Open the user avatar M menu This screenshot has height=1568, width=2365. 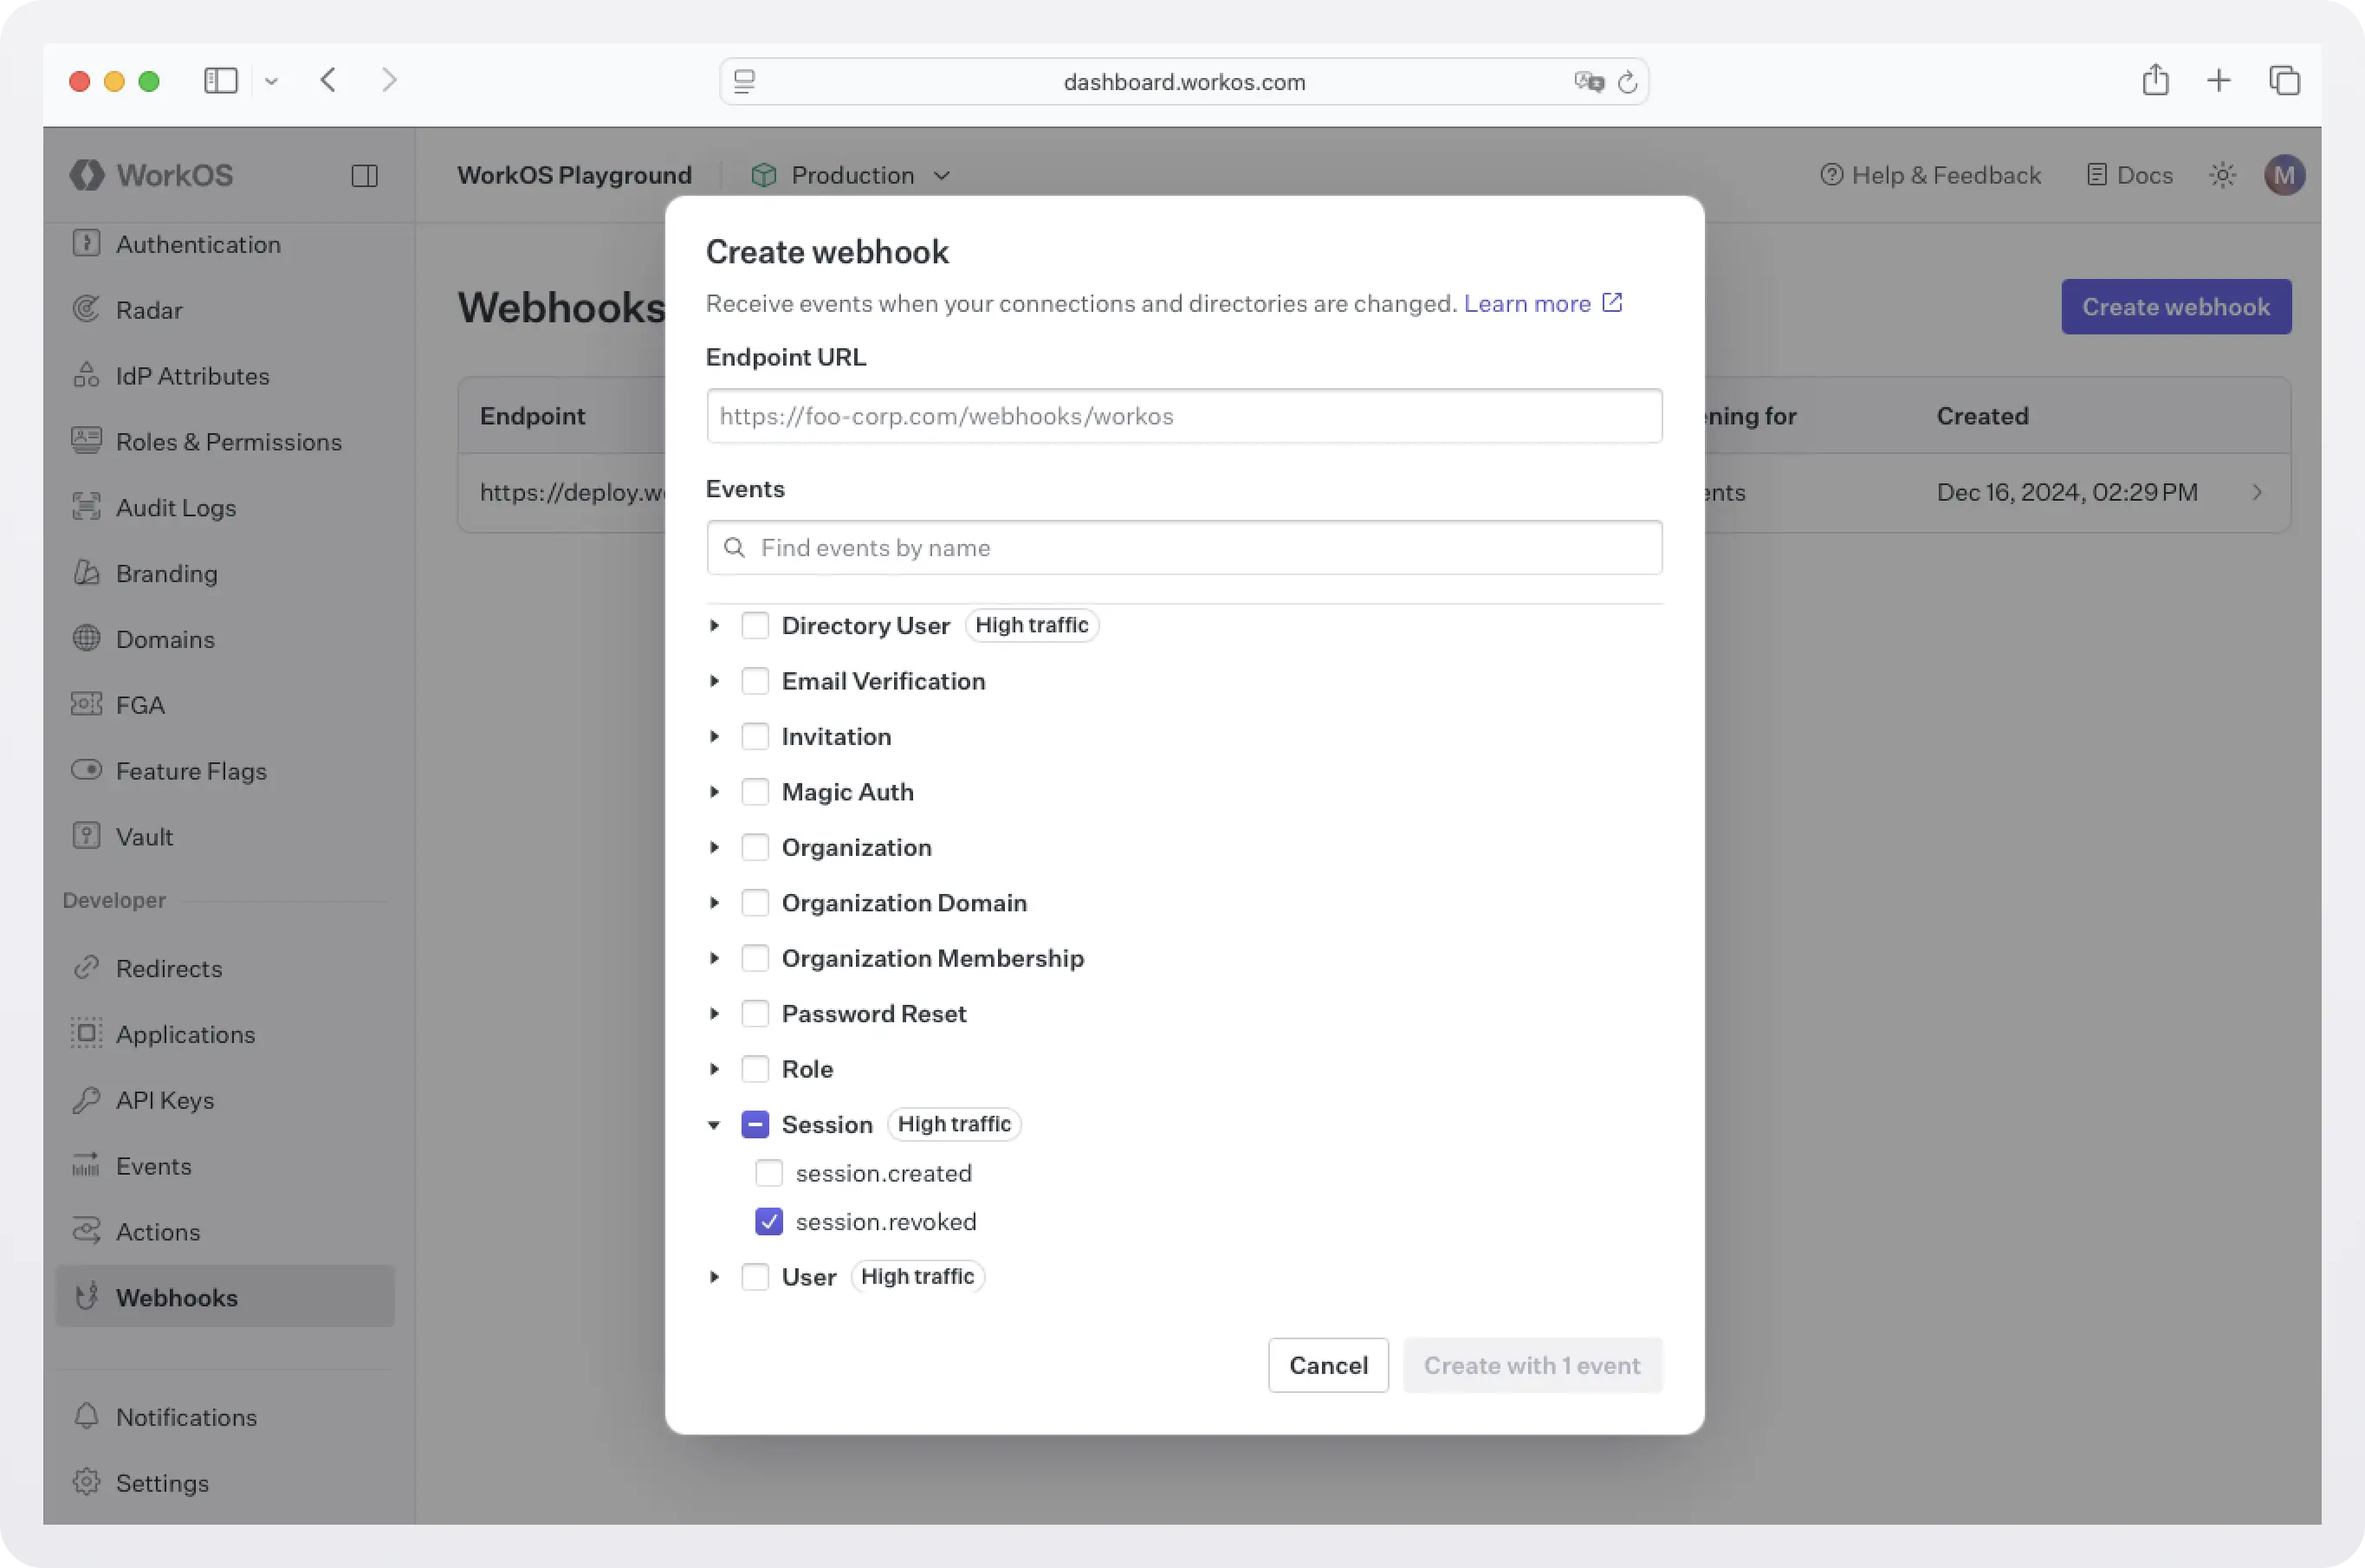tap(2284, 176)
